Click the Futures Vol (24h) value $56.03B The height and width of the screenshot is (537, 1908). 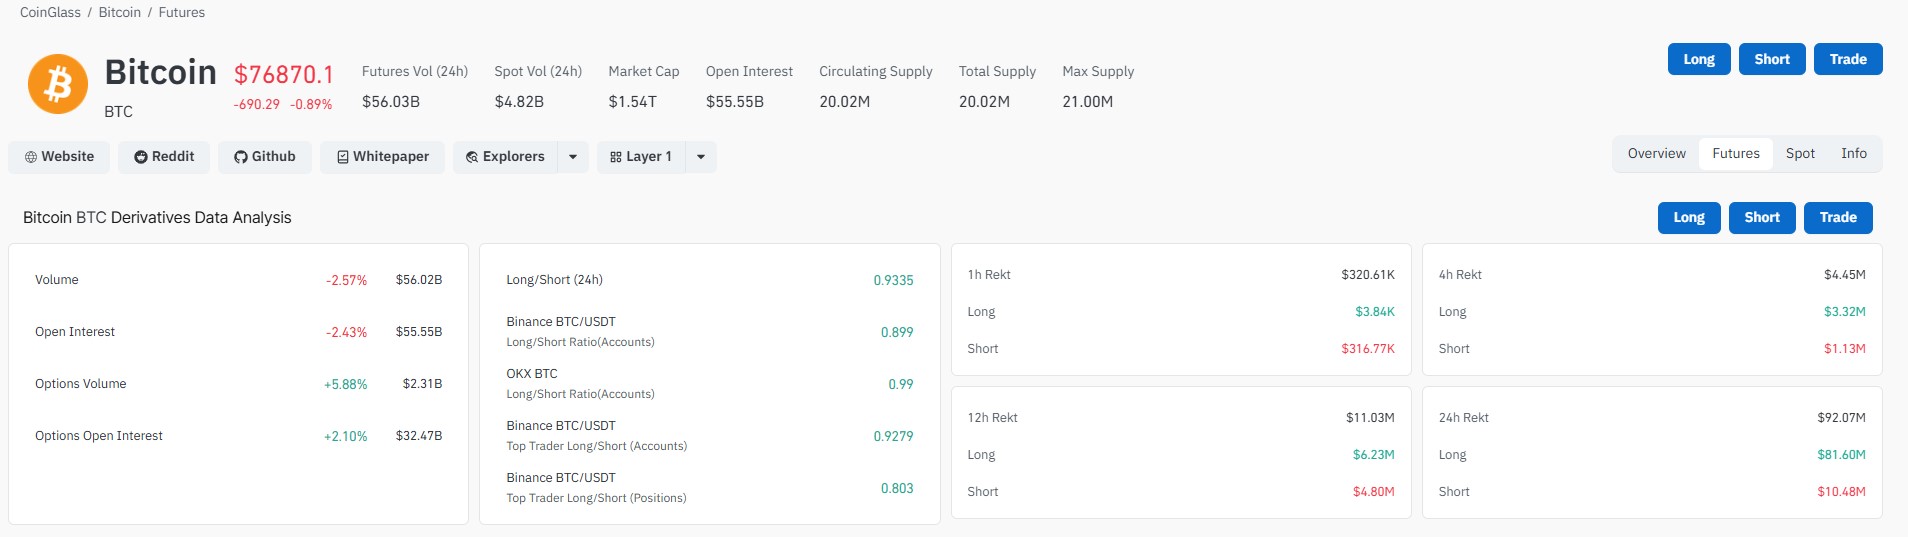[x=391, y=102]
